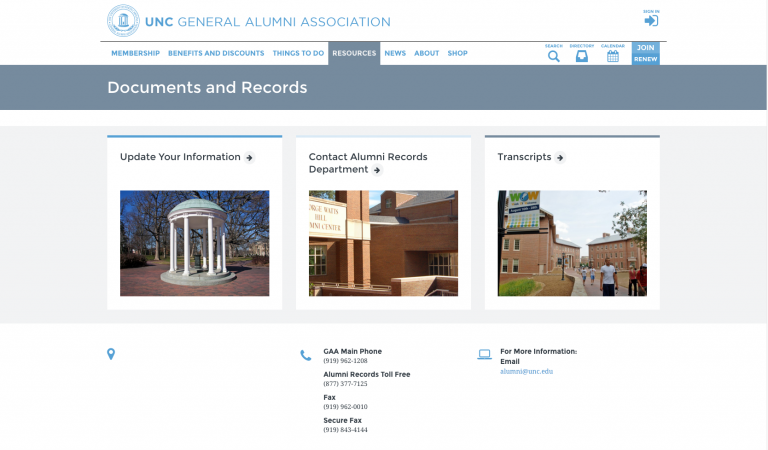
Task: Click arrow icon beside Transcripts
Action: [560, 158]
